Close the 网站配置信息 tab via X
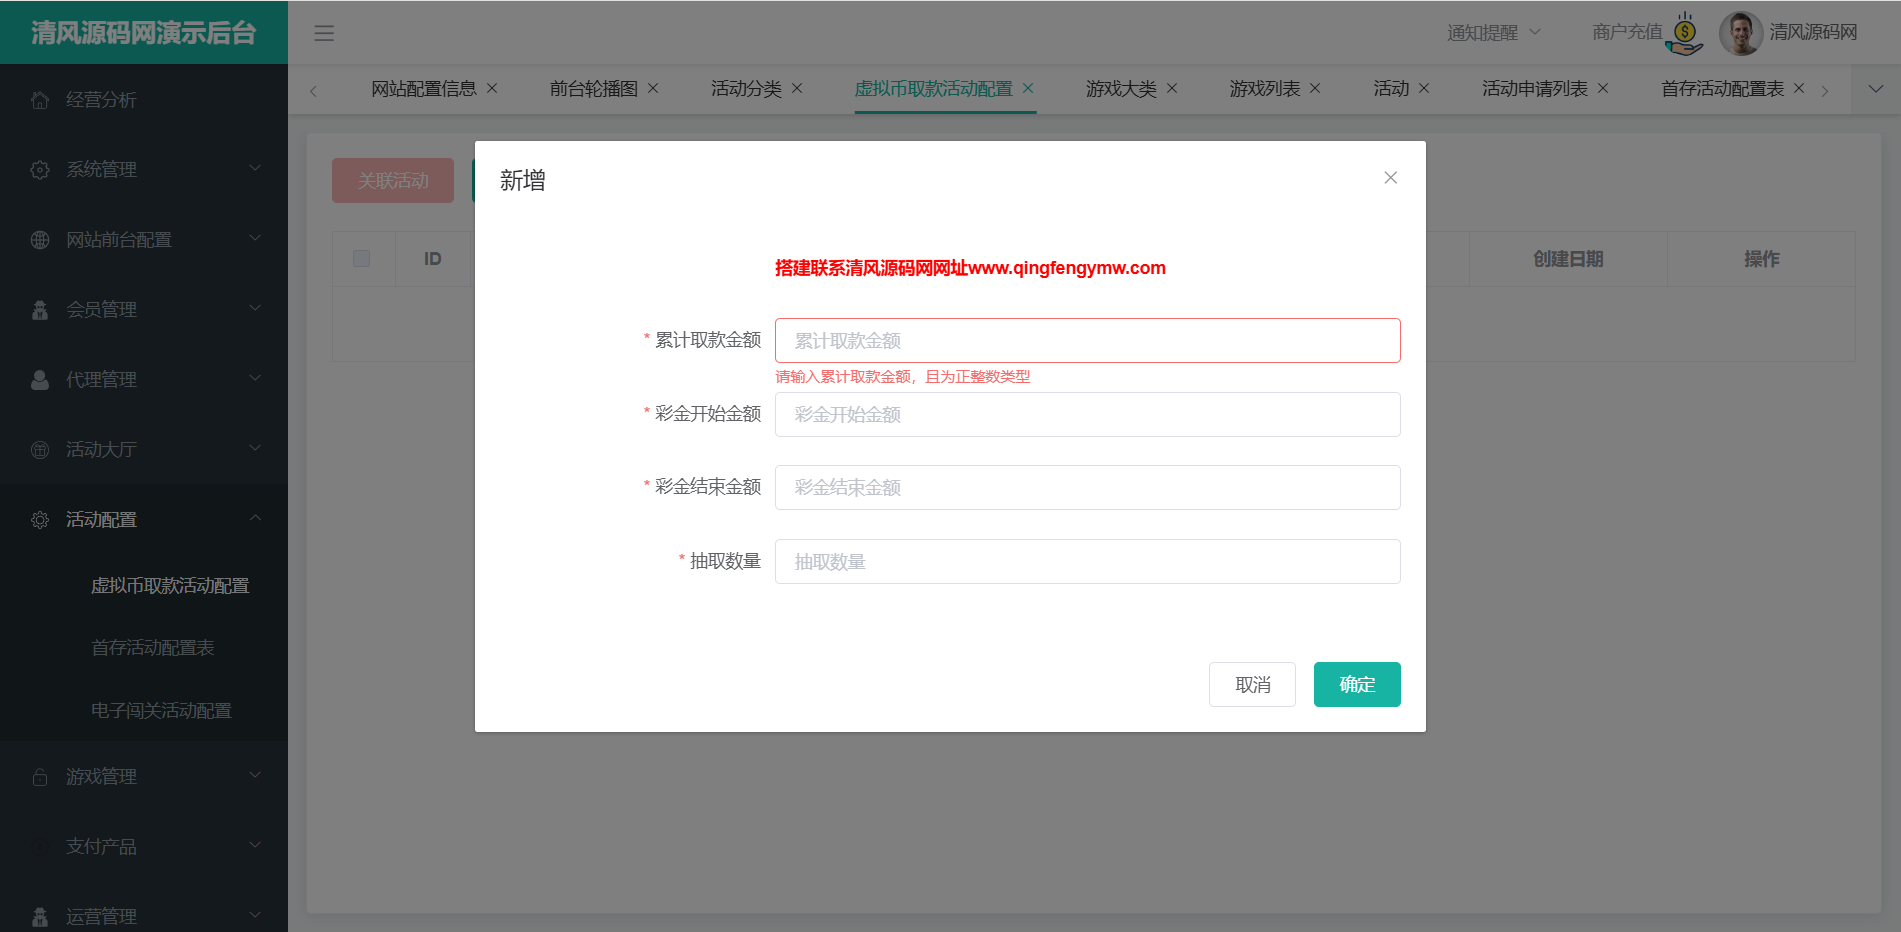 tap(492, 88)
